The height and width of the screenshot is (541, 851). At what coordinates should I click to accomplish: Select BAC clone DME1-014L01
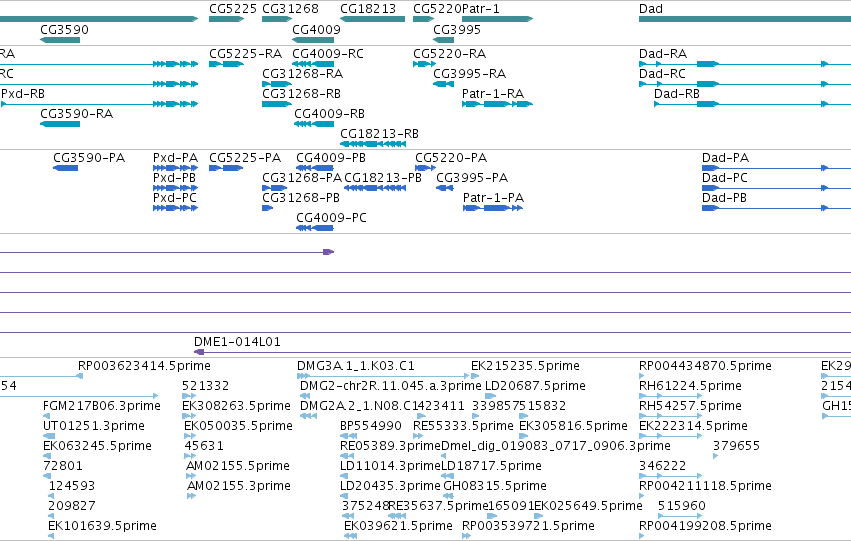pyautogui.click(x=237, y=342)
